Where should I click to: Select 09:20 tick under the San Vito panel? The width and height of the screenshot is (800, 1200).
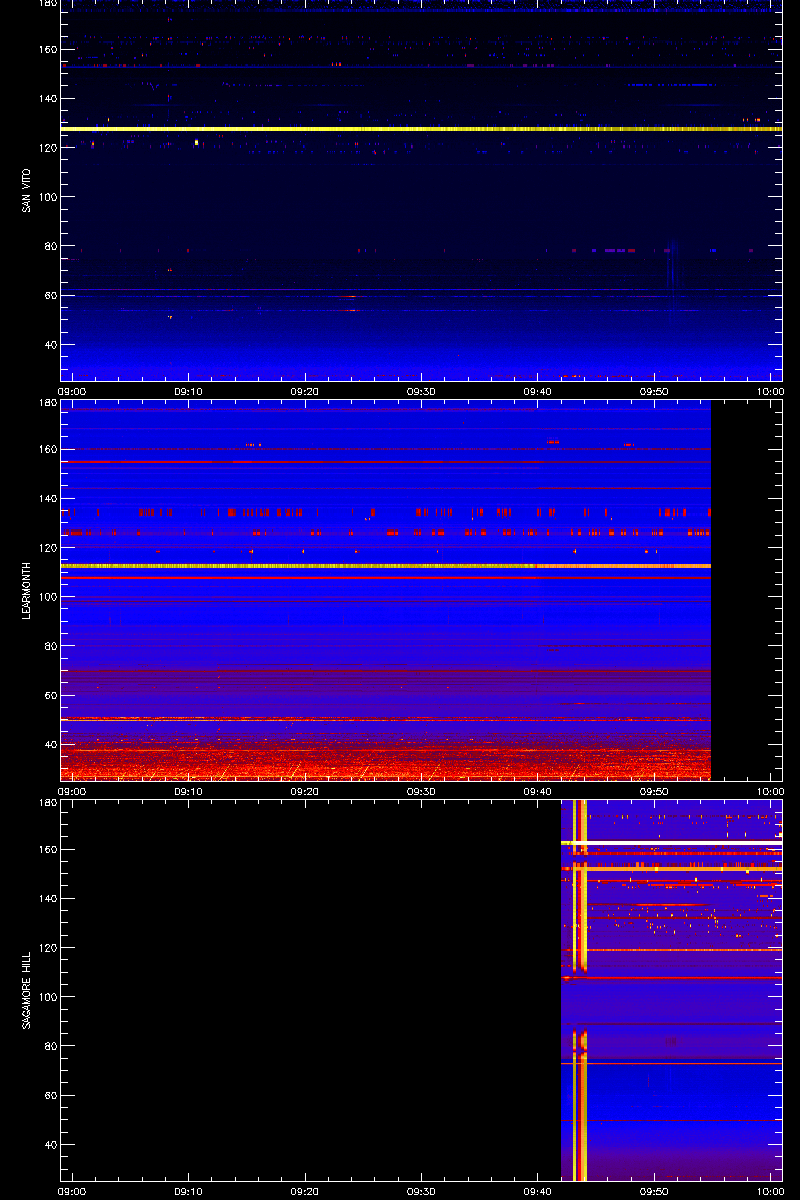point(305,391)
